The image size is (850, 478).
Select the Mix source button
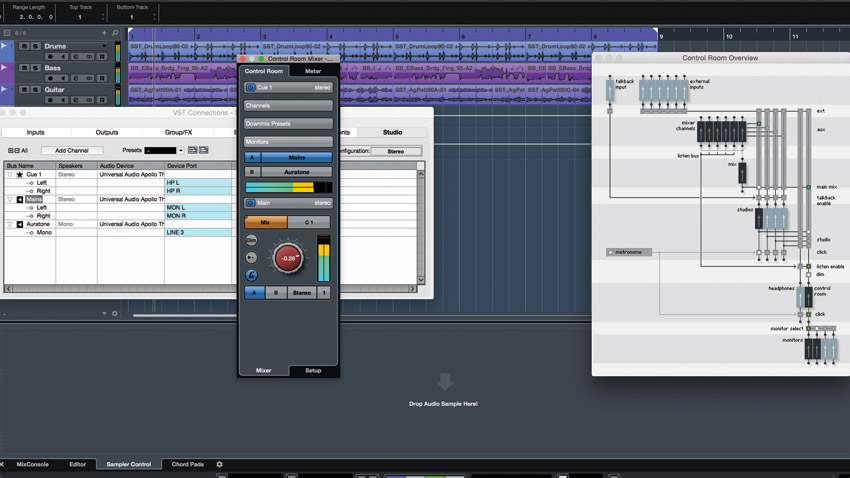[266, 222]
